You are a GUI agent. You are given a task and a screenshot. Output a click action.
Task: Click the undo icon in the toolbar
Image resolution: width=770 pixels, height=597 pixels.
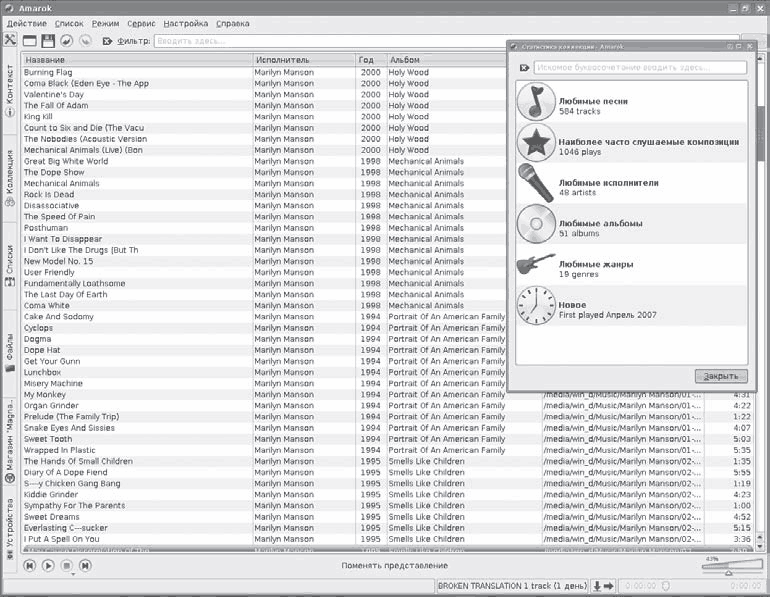coord(66,41)
